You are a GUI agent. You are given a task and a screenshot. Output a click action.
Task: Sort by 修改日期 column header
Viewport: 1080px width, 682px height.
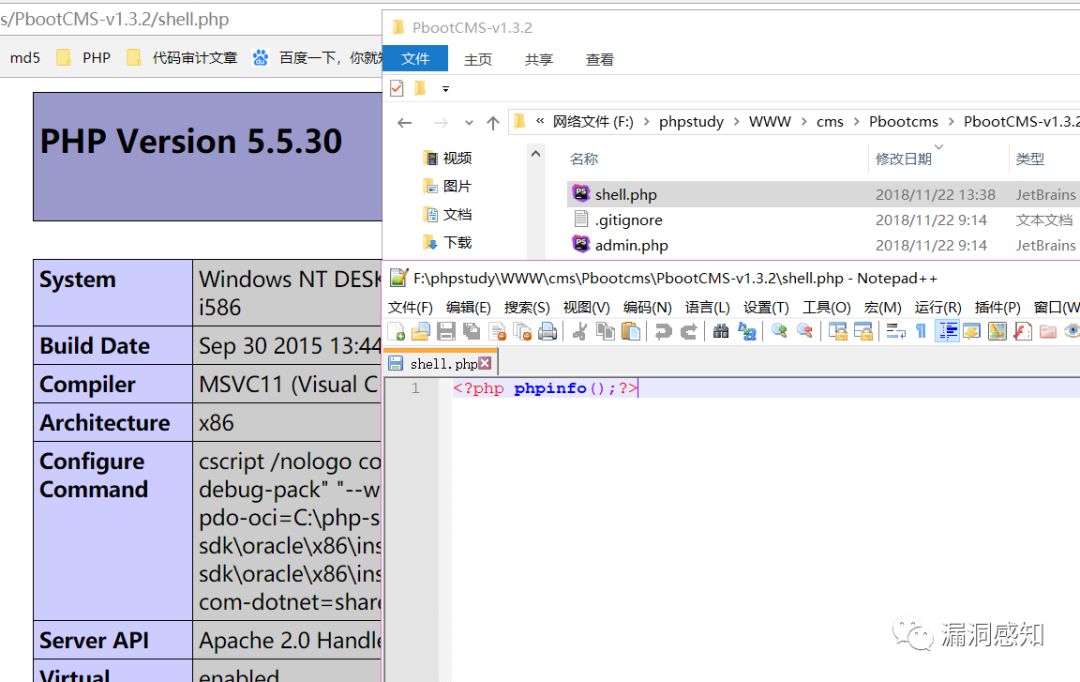903,159
